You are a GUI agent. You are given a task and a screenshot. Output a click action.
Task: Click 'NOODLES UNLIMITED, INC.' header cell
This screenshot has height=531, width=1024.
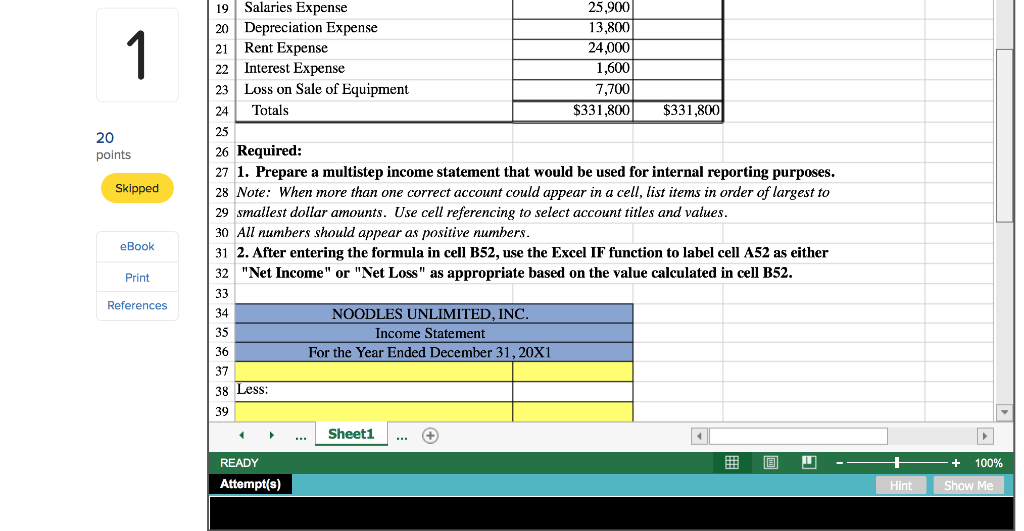pos(434,314)
